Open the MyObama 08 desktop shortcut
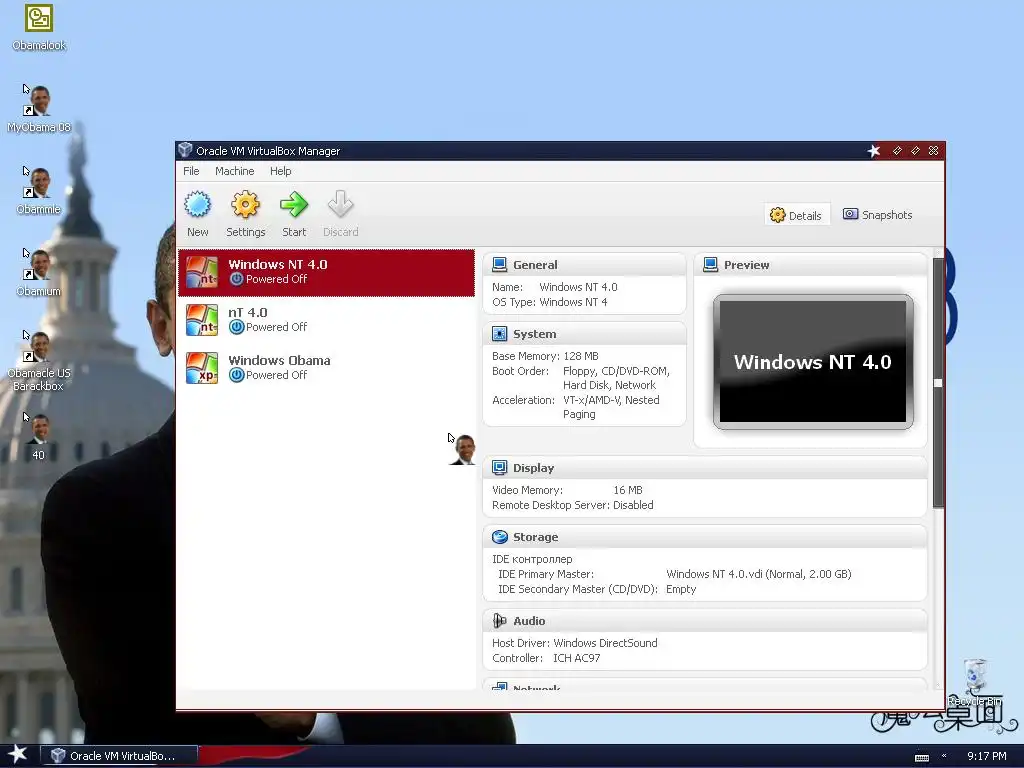 [x=39, y=109]
